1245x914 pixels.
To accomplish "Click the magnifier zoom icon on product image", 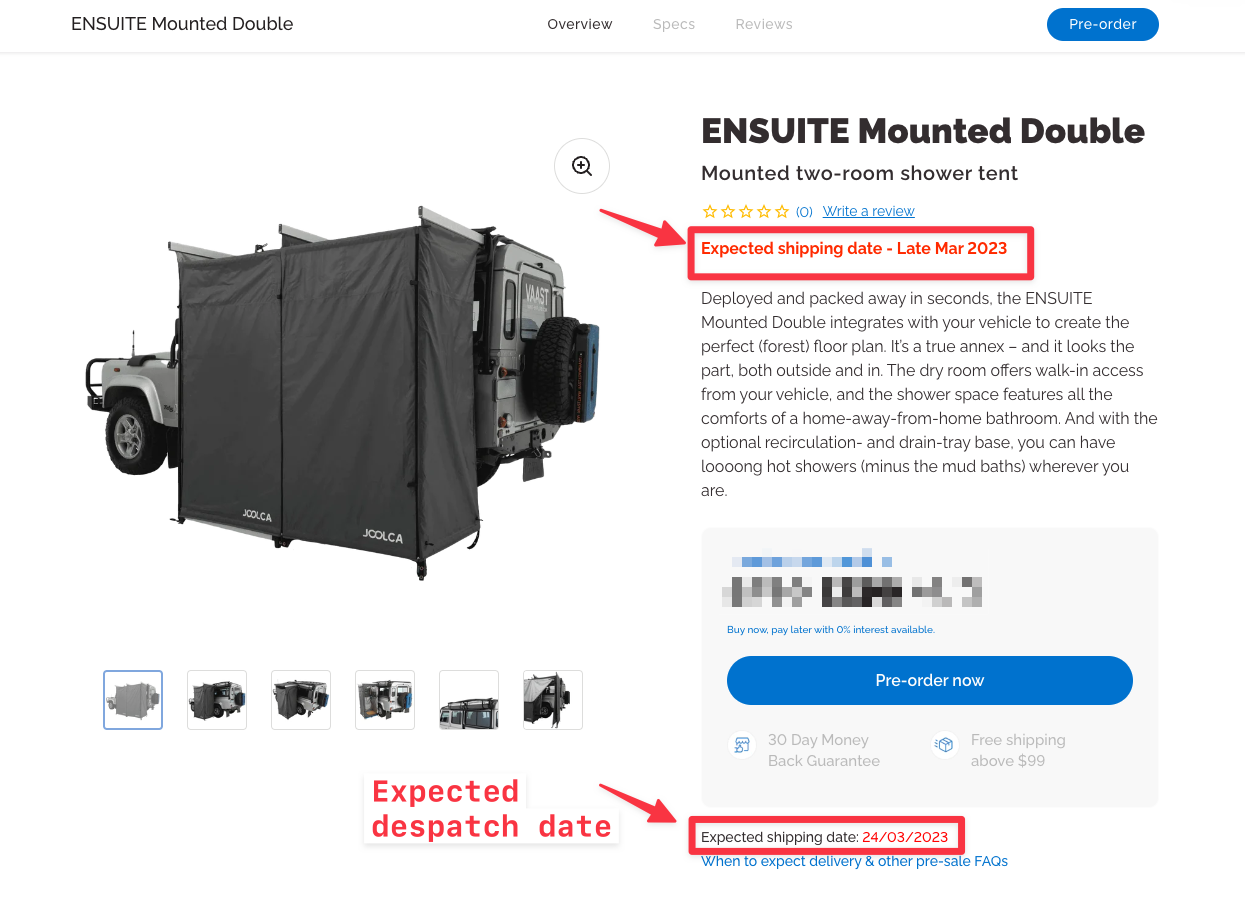I will [582, 166].
